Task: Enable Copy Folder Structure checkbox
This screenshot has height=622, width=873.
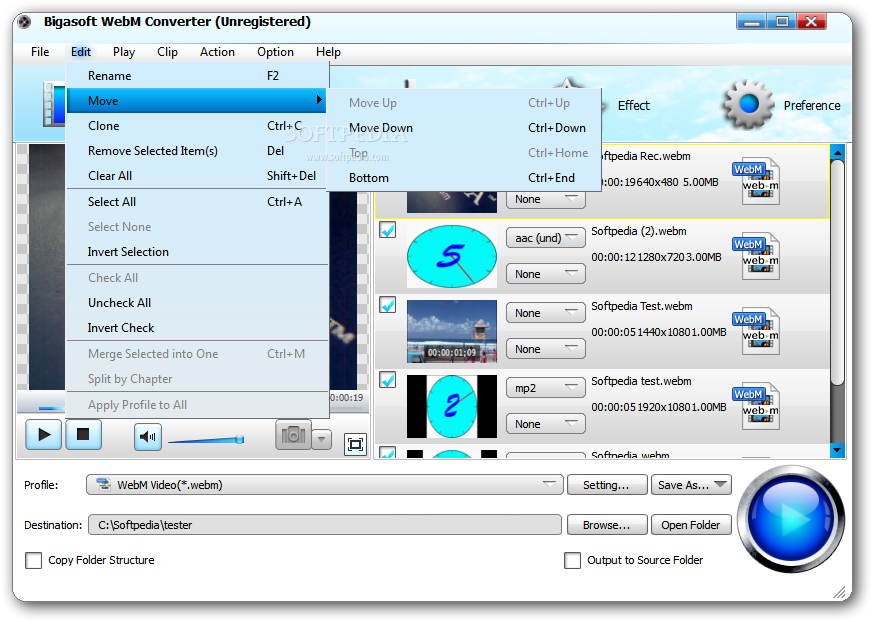Action: [x=33, y=560]
